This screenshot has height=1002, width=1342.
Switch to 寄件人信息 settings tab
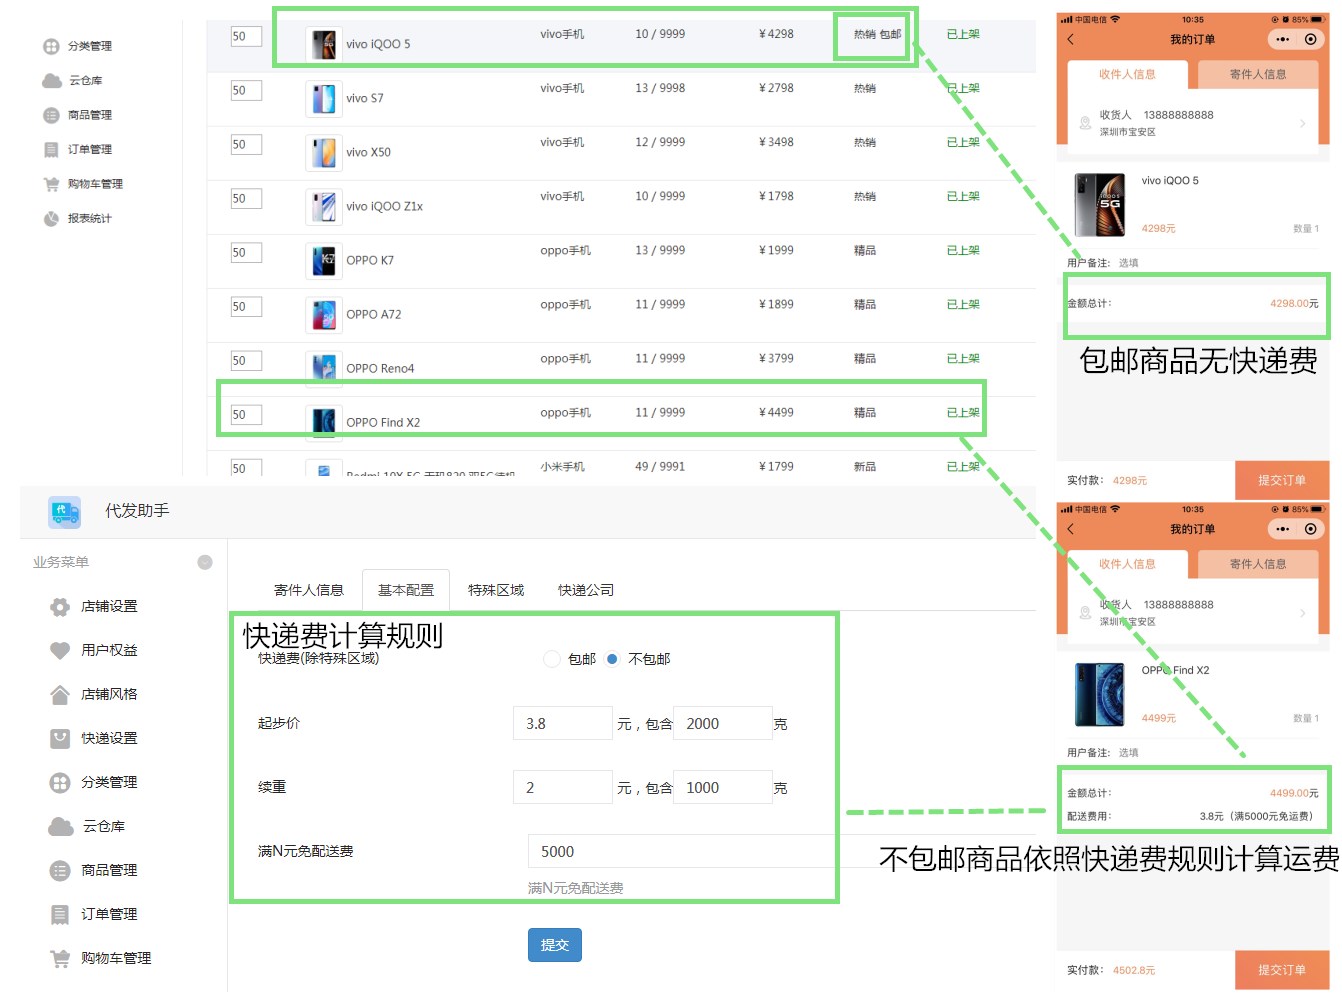click(x=309, y=591)
